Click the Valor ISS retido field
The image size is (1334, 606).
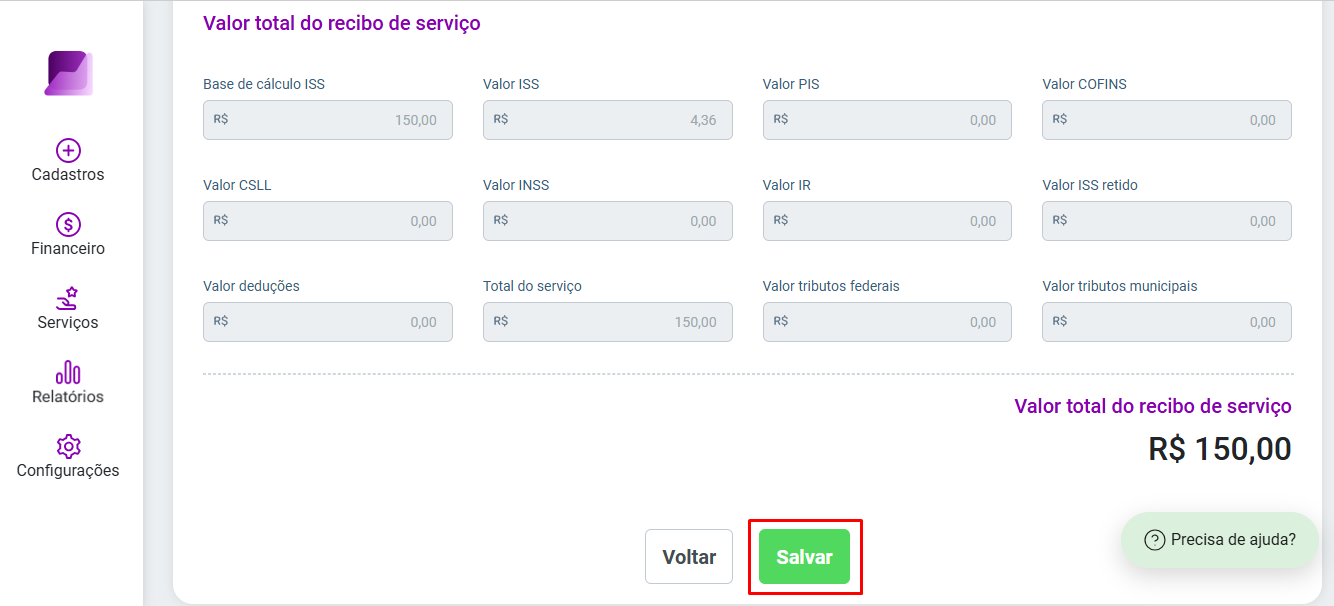1167,221
